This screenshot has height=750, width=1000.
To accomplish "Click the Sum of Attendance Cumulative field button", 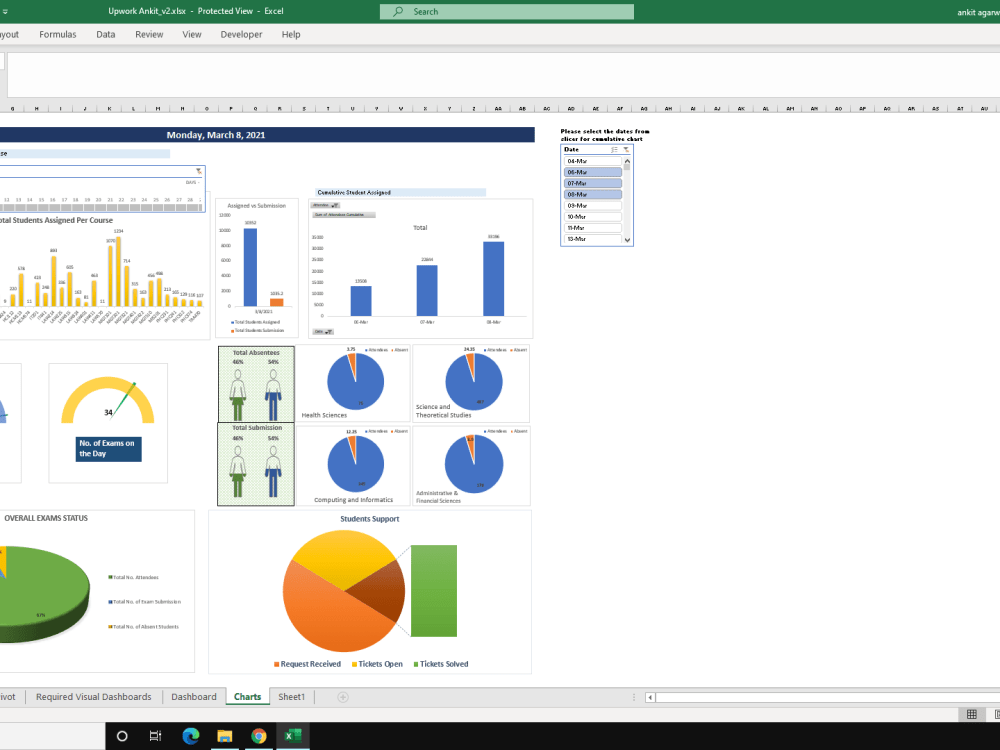I will [x=344, y=214].
